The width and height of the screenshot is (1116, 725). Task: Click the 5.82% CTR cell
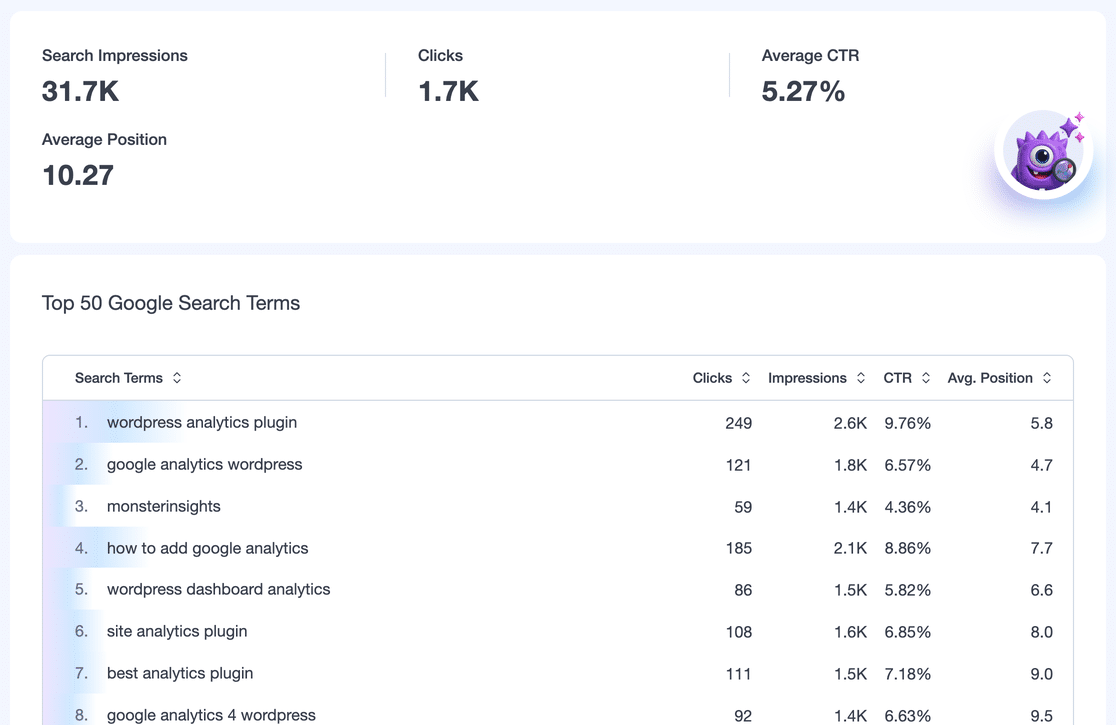coord(907,591)
